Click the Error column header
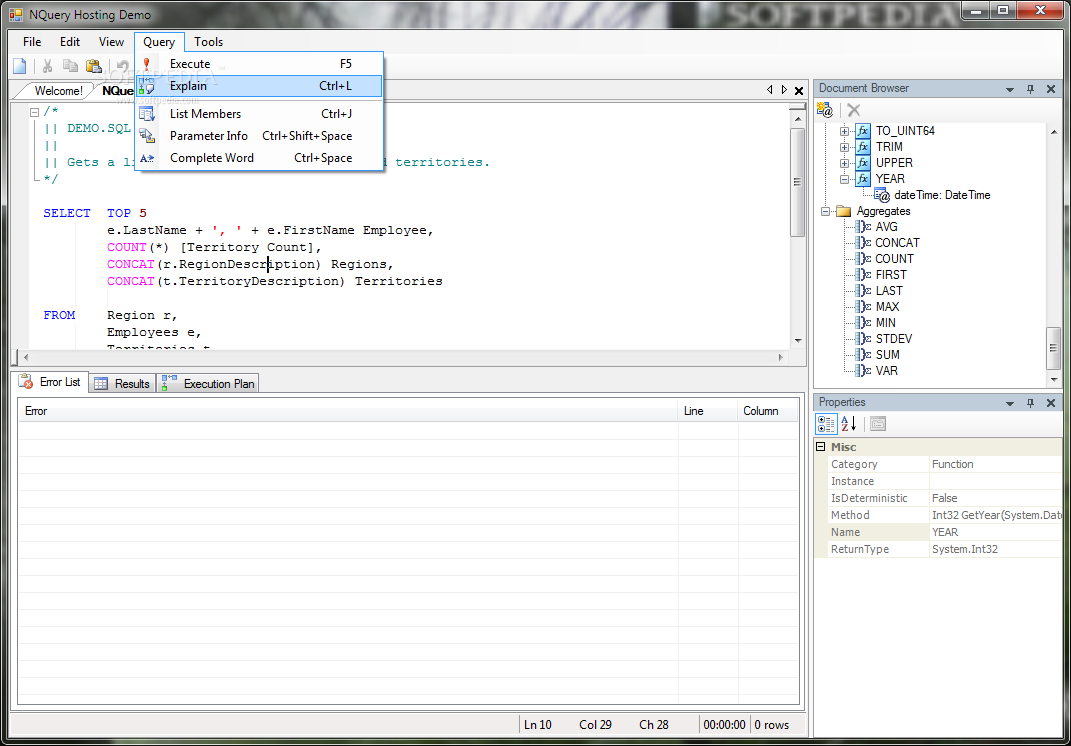The width and height of the screenshot is (1071, 746). point(348,411)
